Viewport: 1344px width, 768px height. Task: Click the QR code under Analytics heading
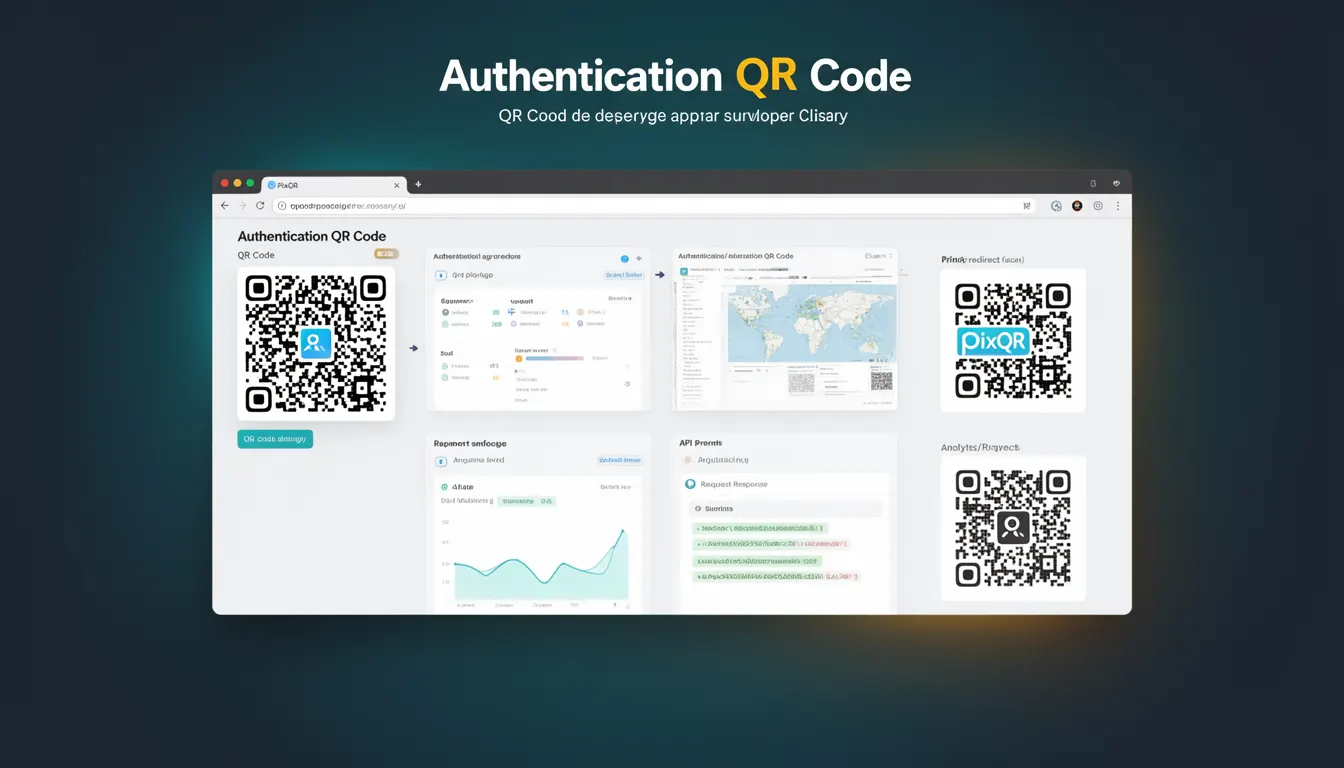[x=1013, y=528]
